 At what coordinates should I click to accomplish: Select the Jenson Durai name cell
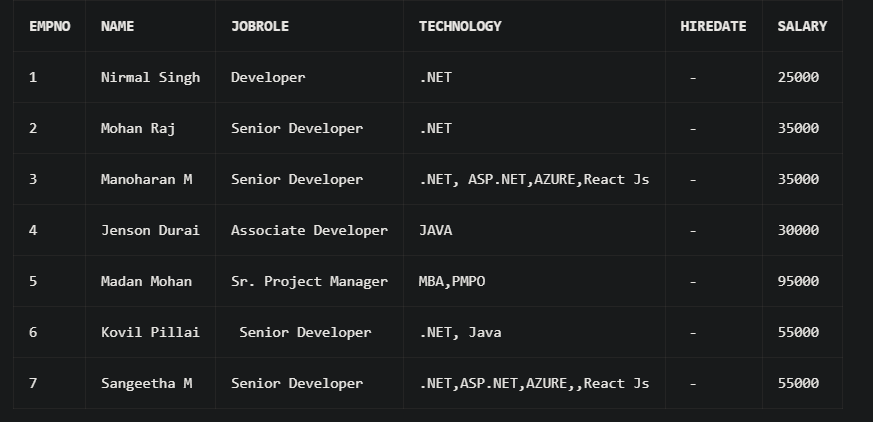[150, 230]
